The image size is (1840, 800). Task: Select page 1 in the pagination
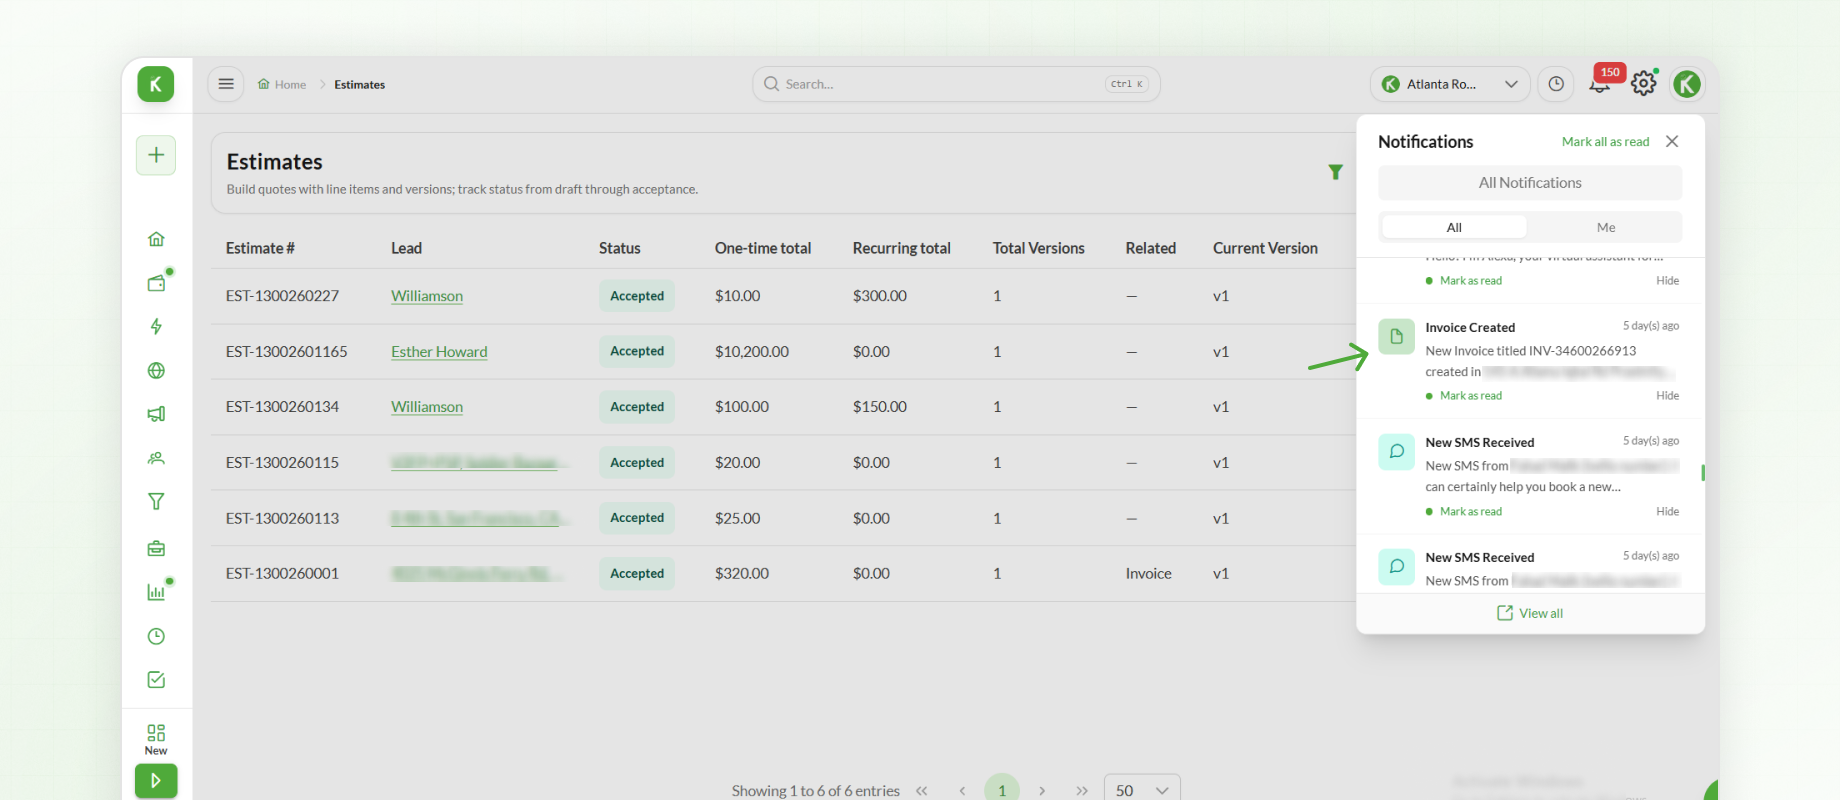1002,789
